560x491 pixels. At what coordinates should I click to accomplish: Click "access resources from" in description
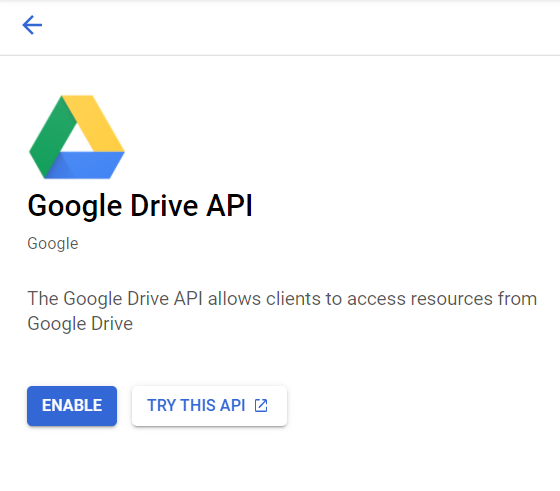pyautogui.click(x=442, y=299)
